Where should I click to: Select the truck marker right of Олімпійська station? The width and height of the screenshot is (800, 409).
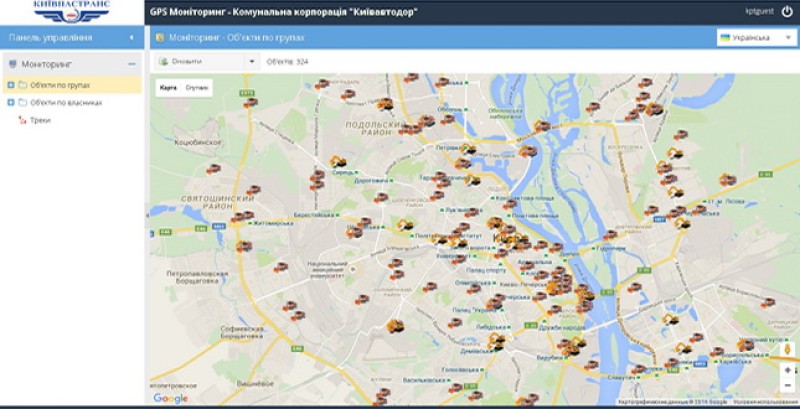(x=473, y=289)
